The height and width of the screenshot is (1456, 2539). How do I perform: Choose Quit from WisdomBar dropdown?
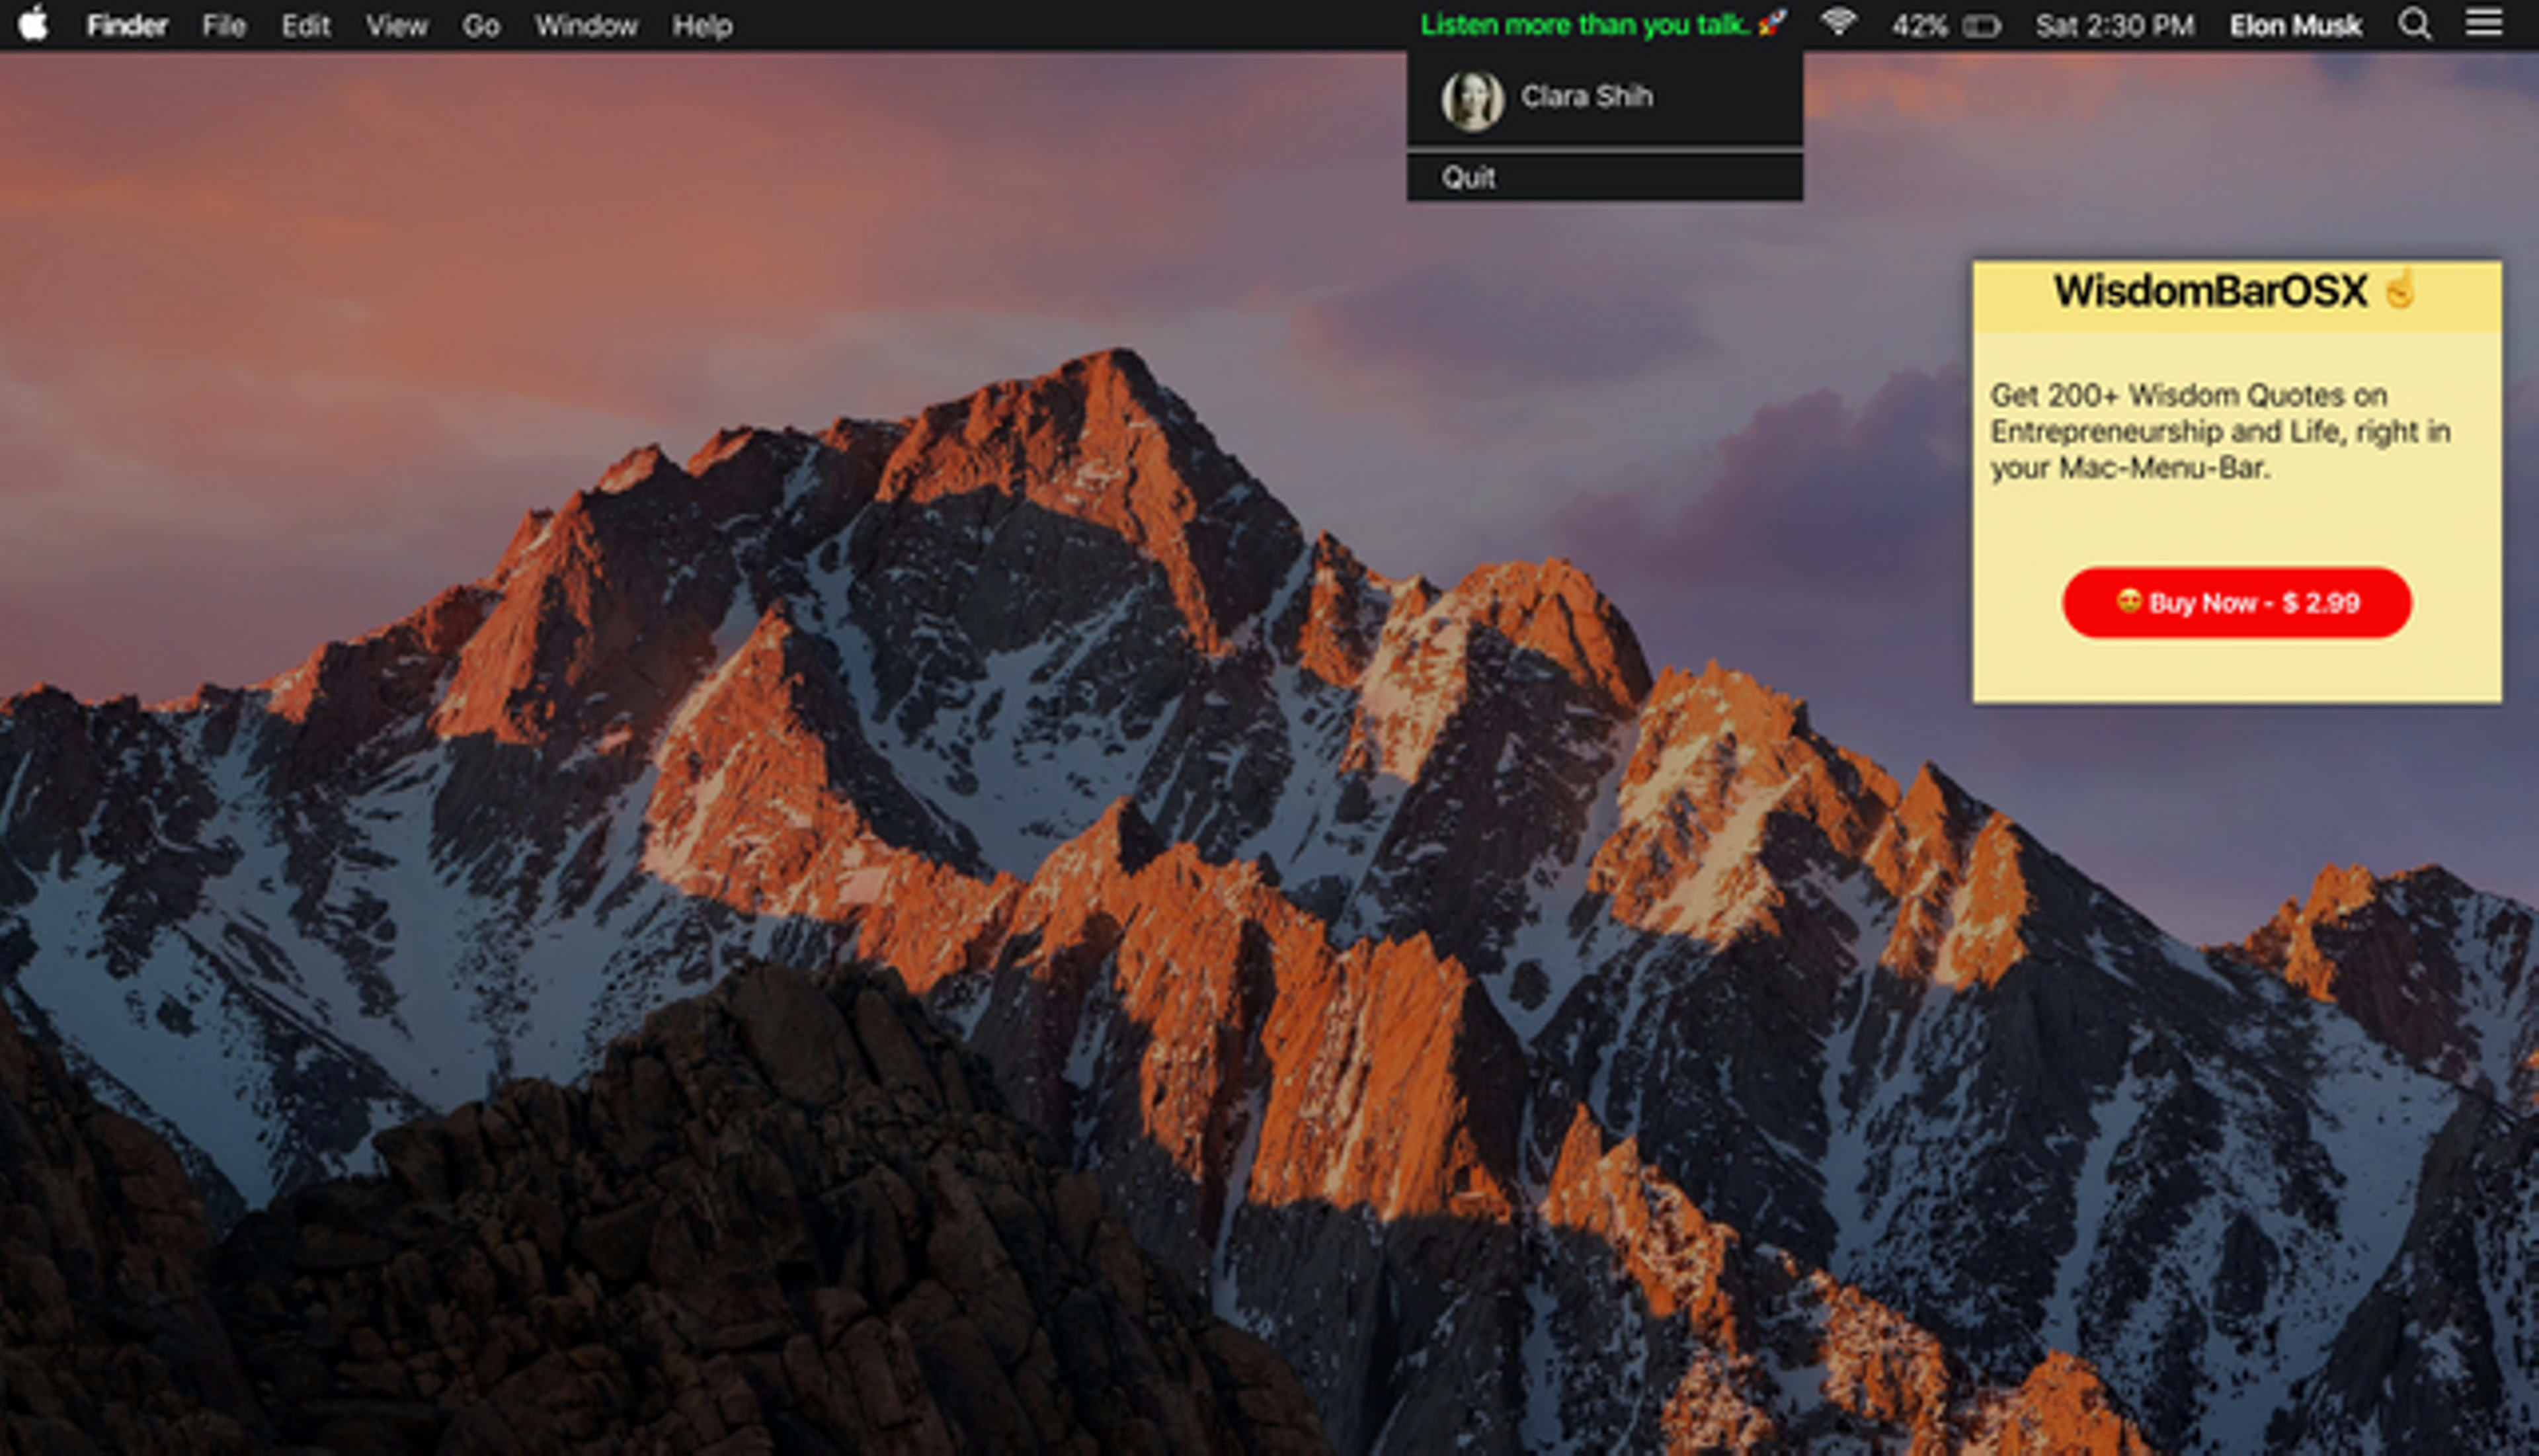pyautogui.click(x=1605, y=177)
